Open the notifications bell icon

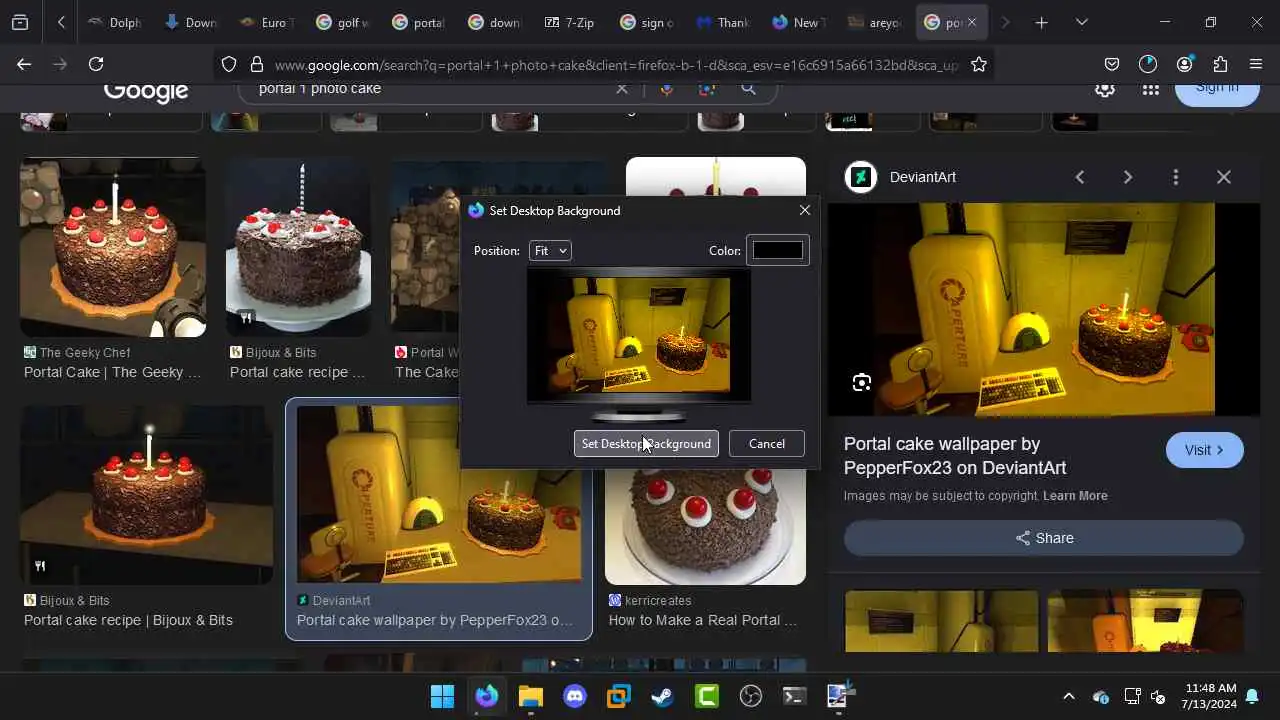(x=1252, y=696)
